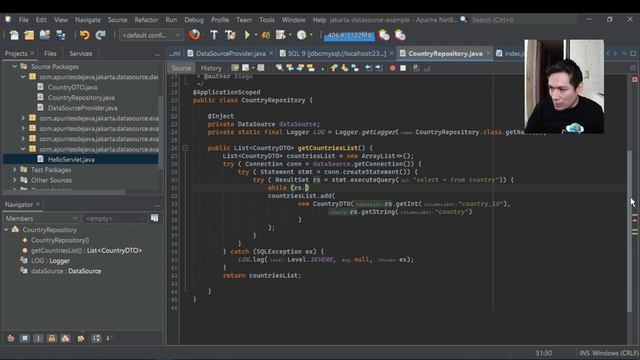
Task: Click the Open Project toolbar icon
Action: click(44, 36)
